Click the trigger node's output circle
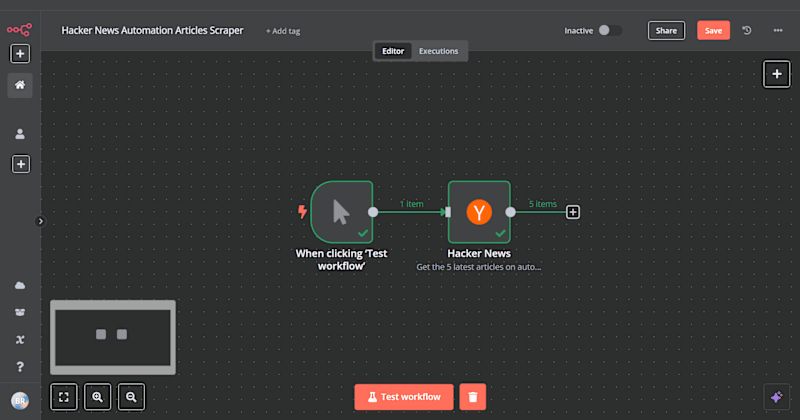The width and height of the screenshot is (800, 420). (373, 212)
